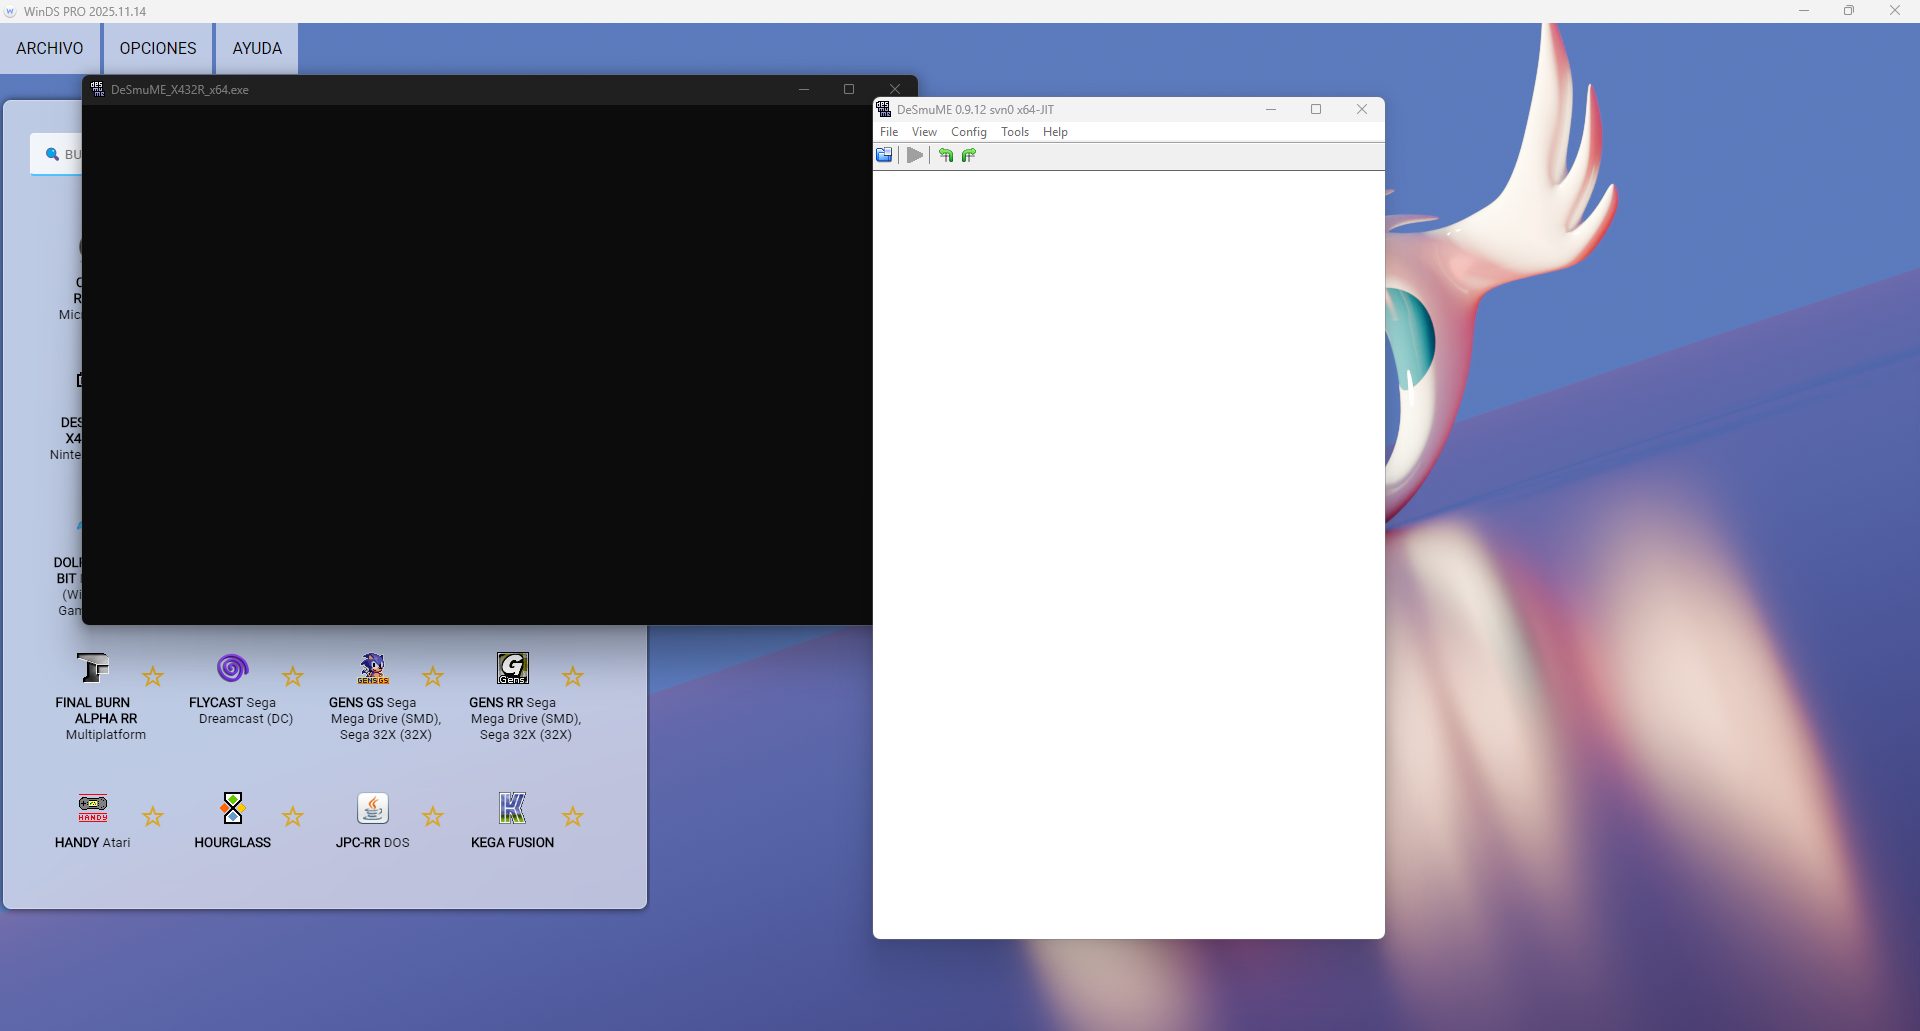This screenshot has height=1031, width=1920.
Task: Open the View menu in DeSmuME
Action: click(x=924, y=132)
